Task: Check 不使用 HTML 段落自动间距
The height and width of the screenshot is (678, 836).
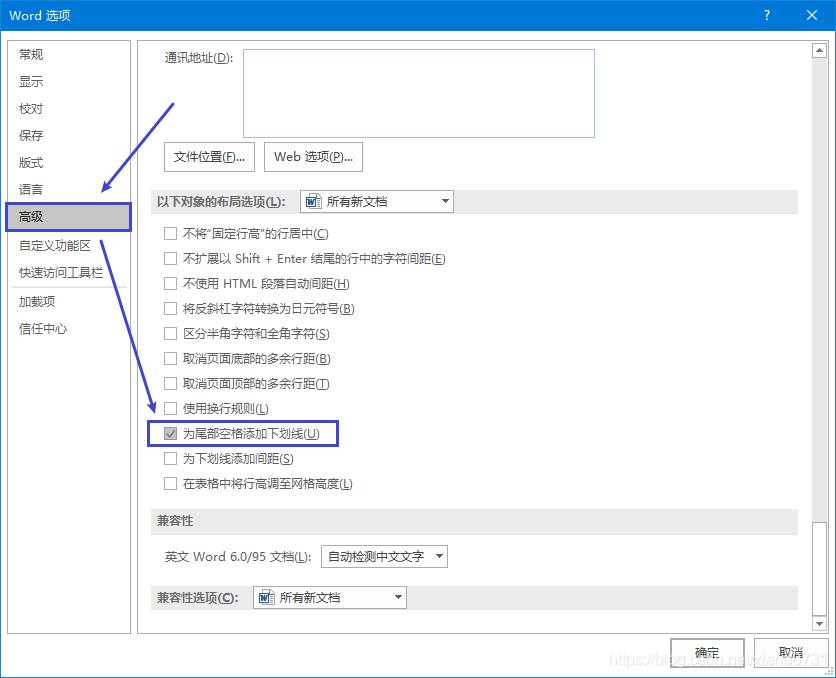Action: pyautogui.click(x=171, y=284)
